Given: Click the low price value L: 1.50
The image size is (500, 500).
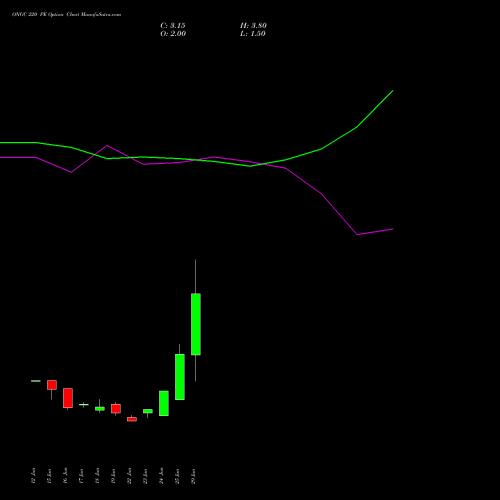Looking at the screenshot, I should tap(253, 34).
